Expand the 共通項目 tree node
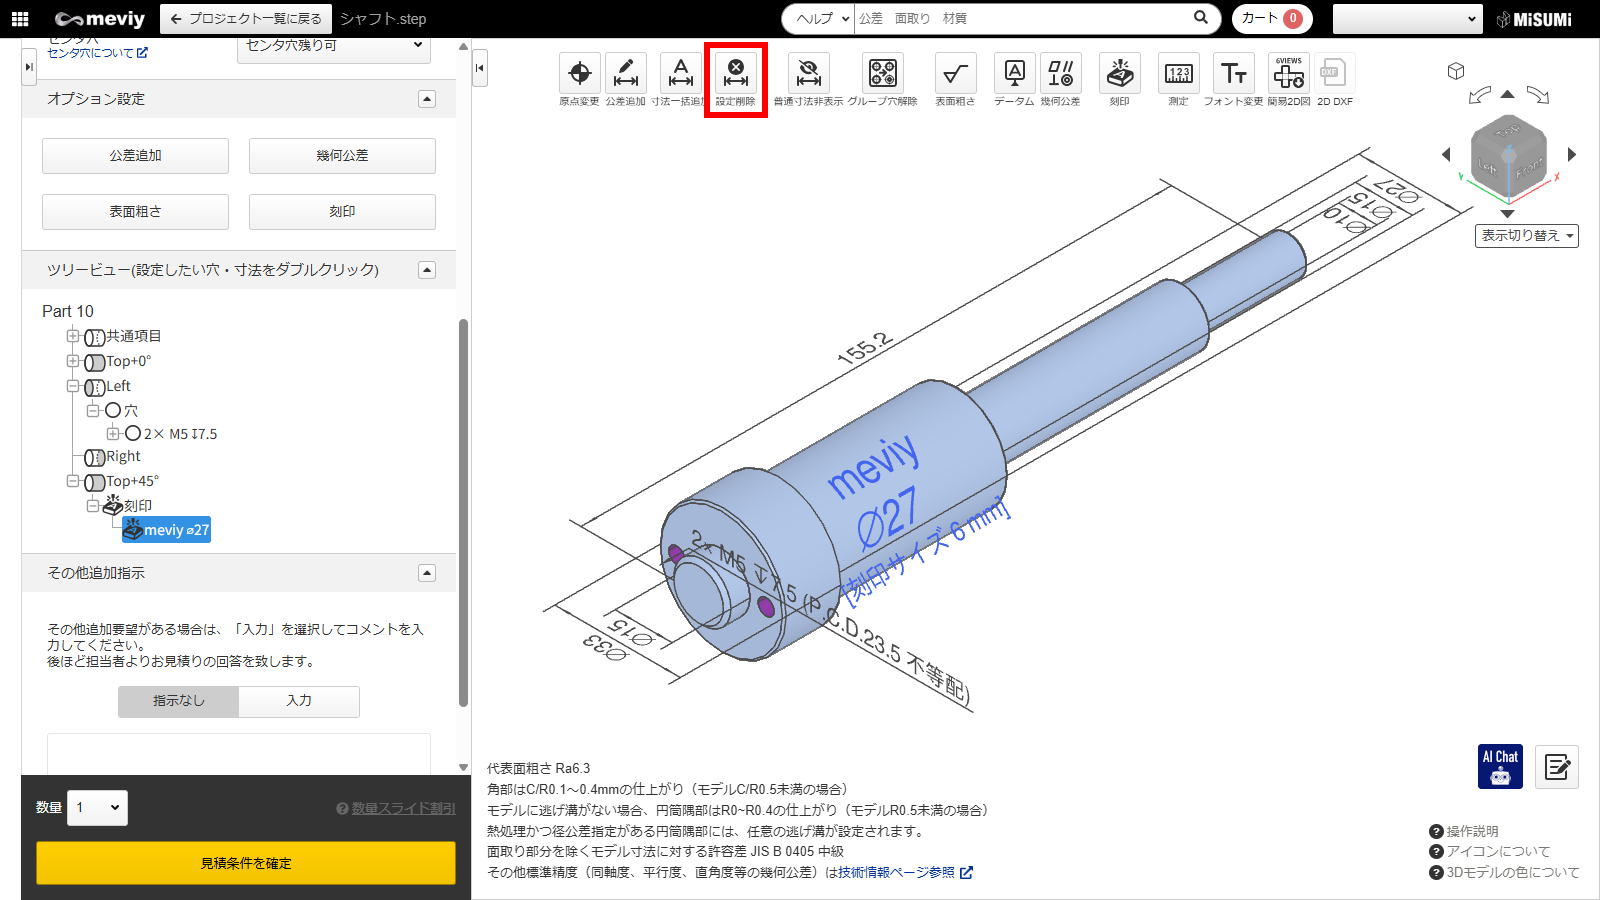The image size is (1600, 900). 73,336
